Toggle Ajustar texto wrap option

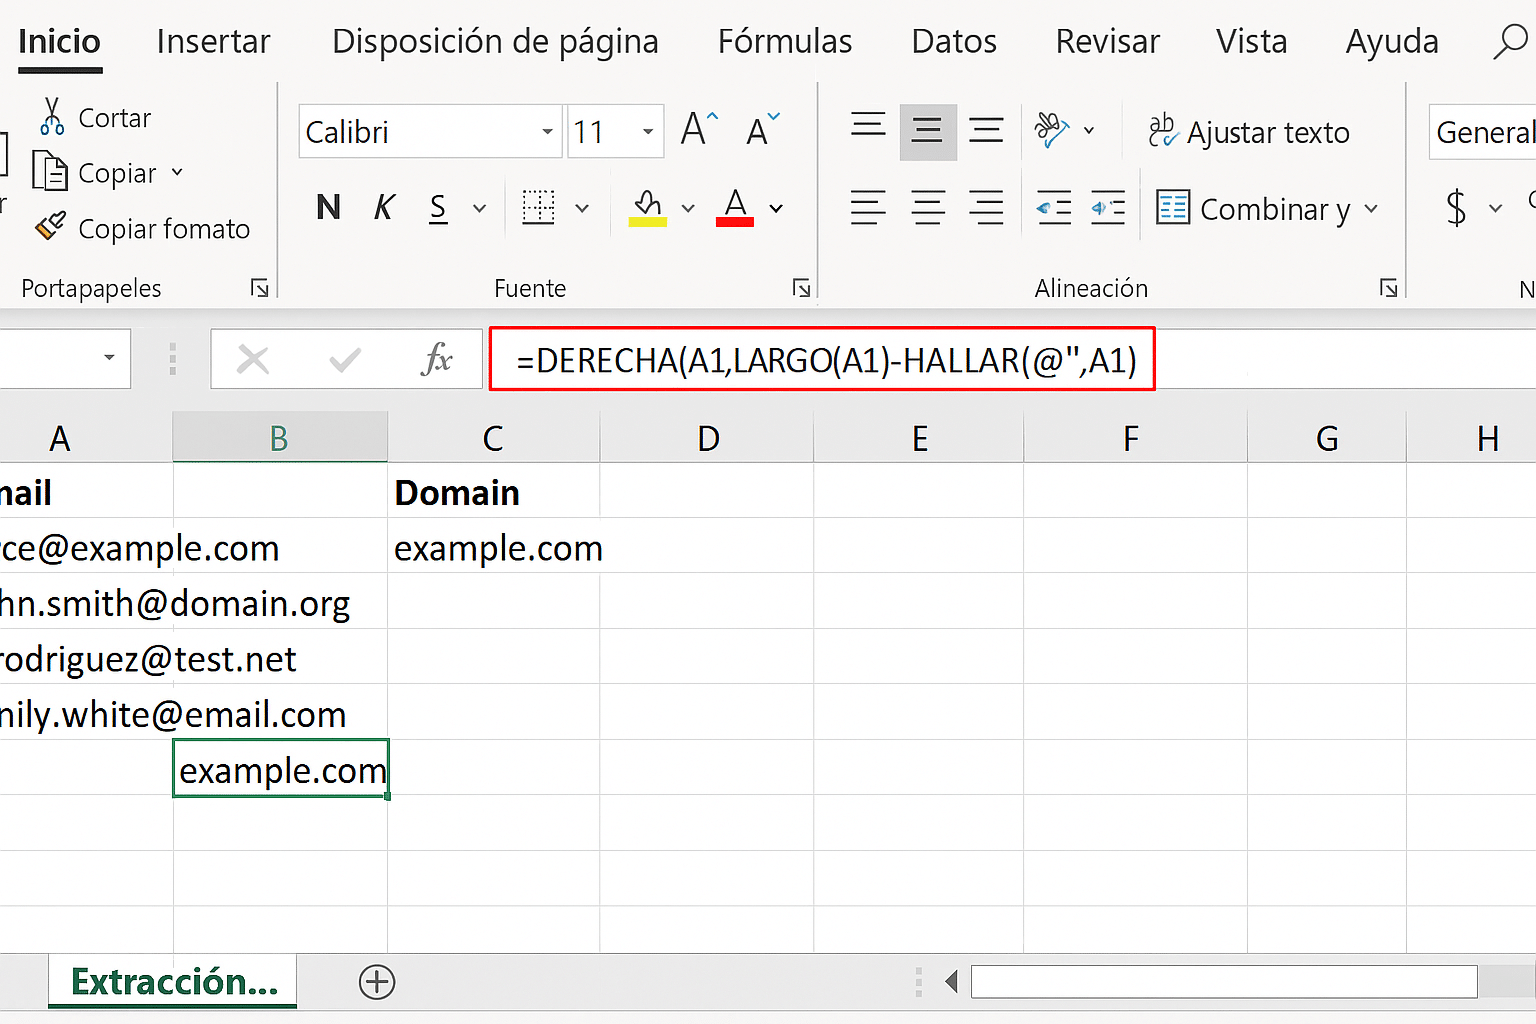pyautogui.click(x=1249, y=132)
